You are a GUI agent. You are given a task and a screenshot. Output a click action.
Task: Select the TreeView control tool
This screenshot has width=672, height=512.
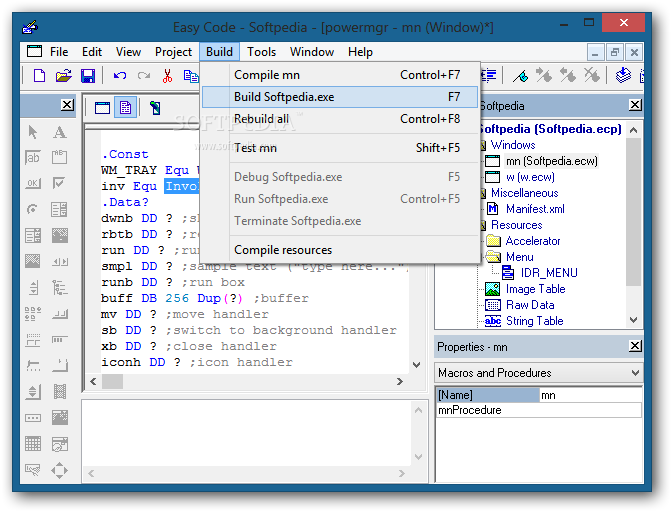click(x=60, y=287)
